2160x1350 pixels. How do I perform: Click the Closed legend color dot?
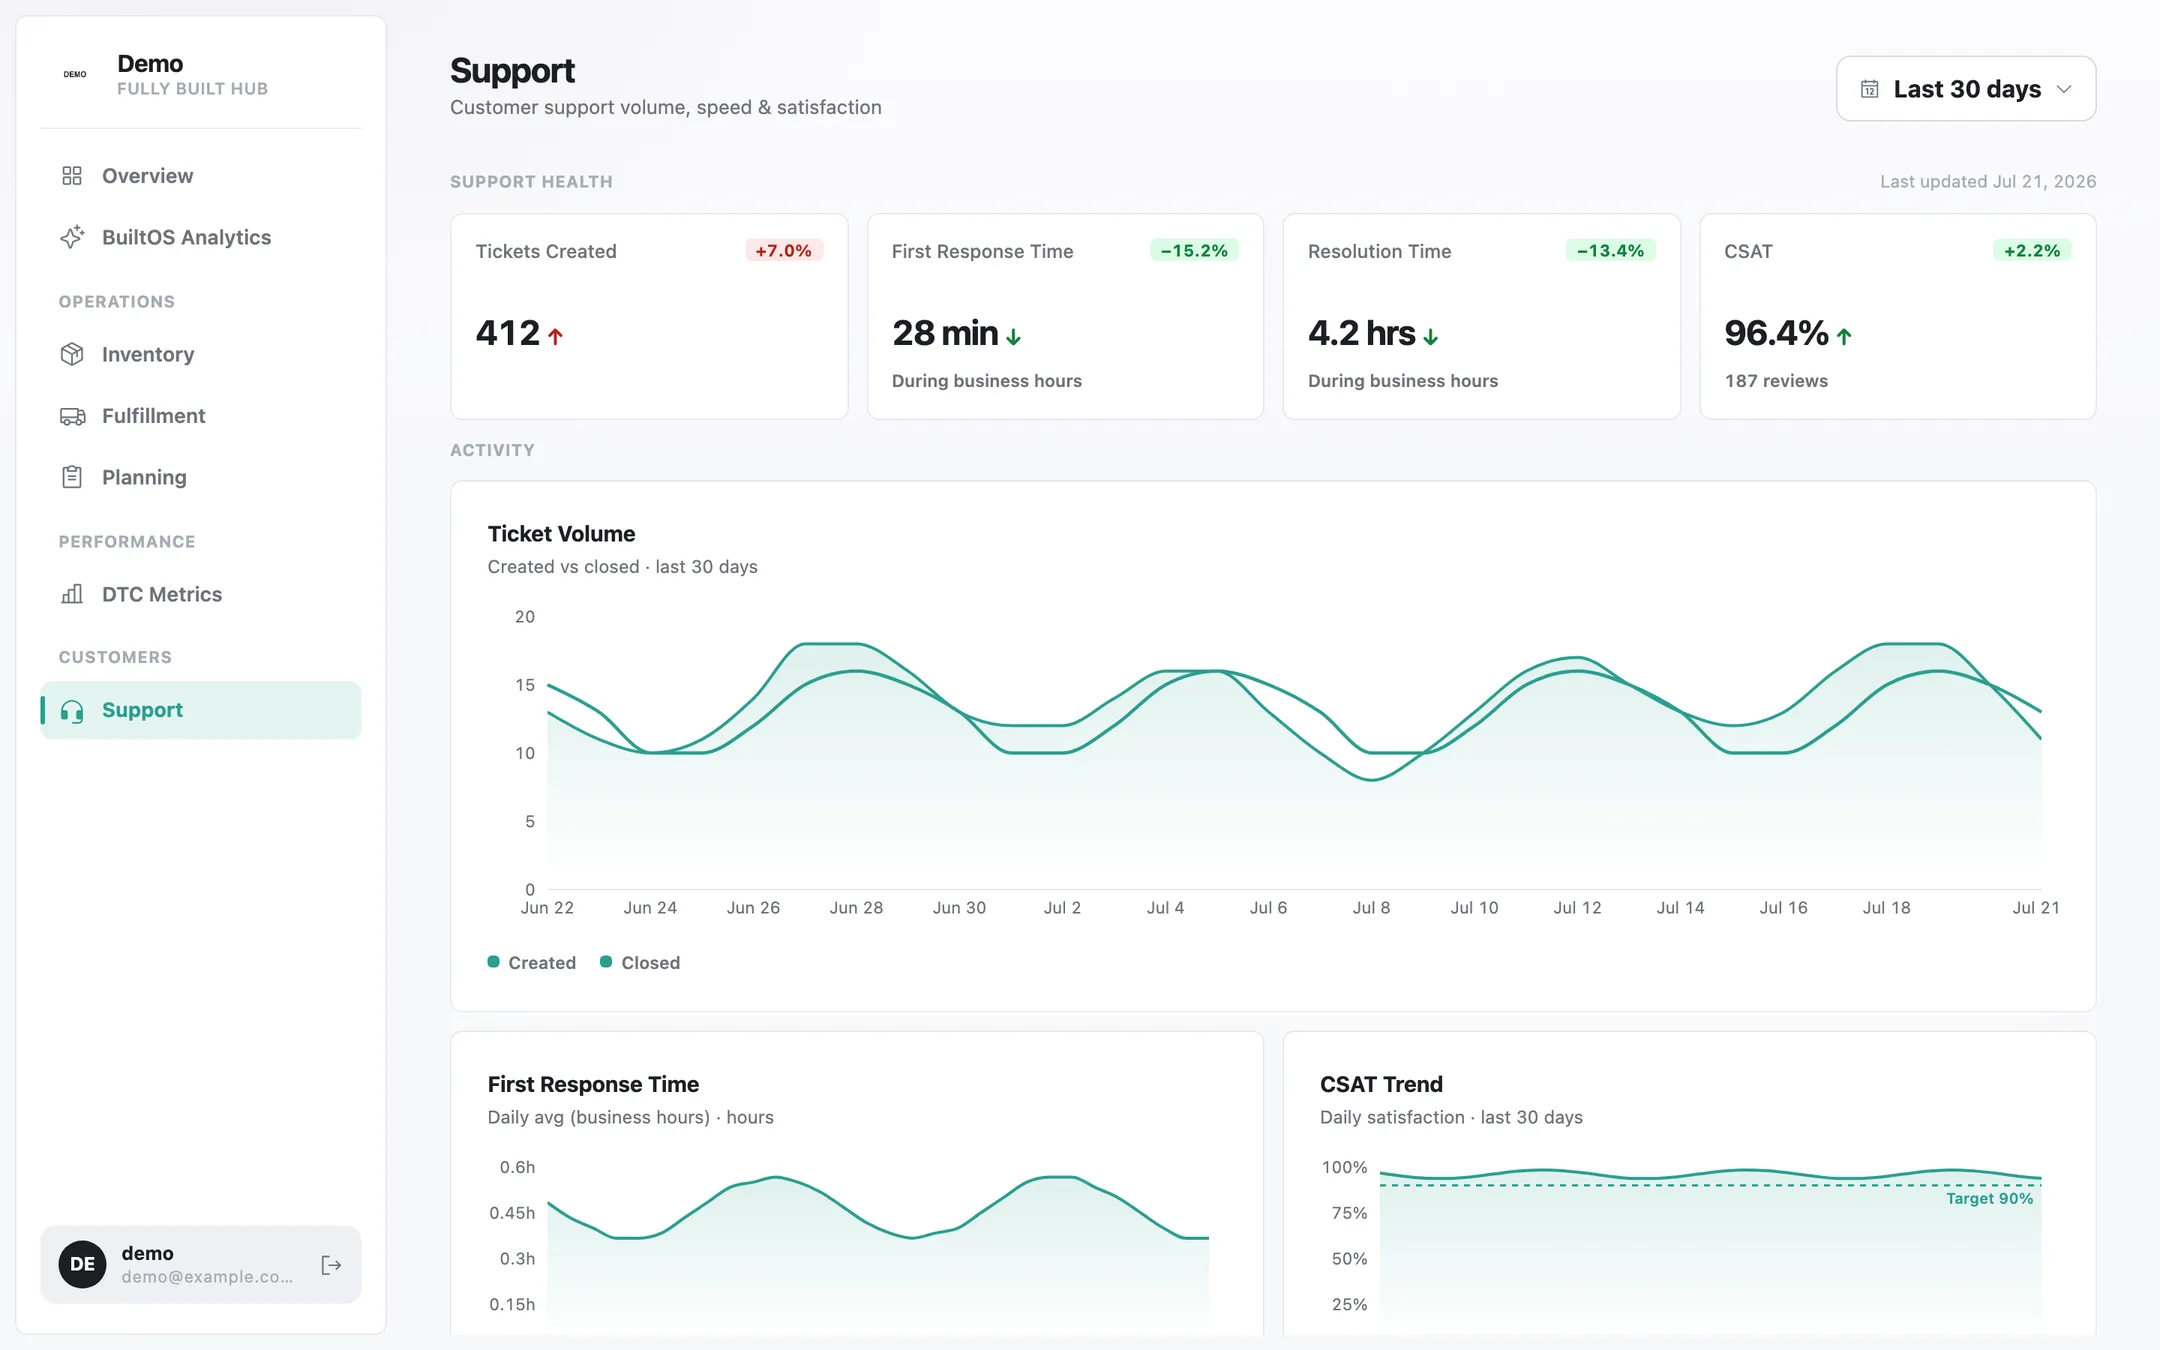point(605,961)
